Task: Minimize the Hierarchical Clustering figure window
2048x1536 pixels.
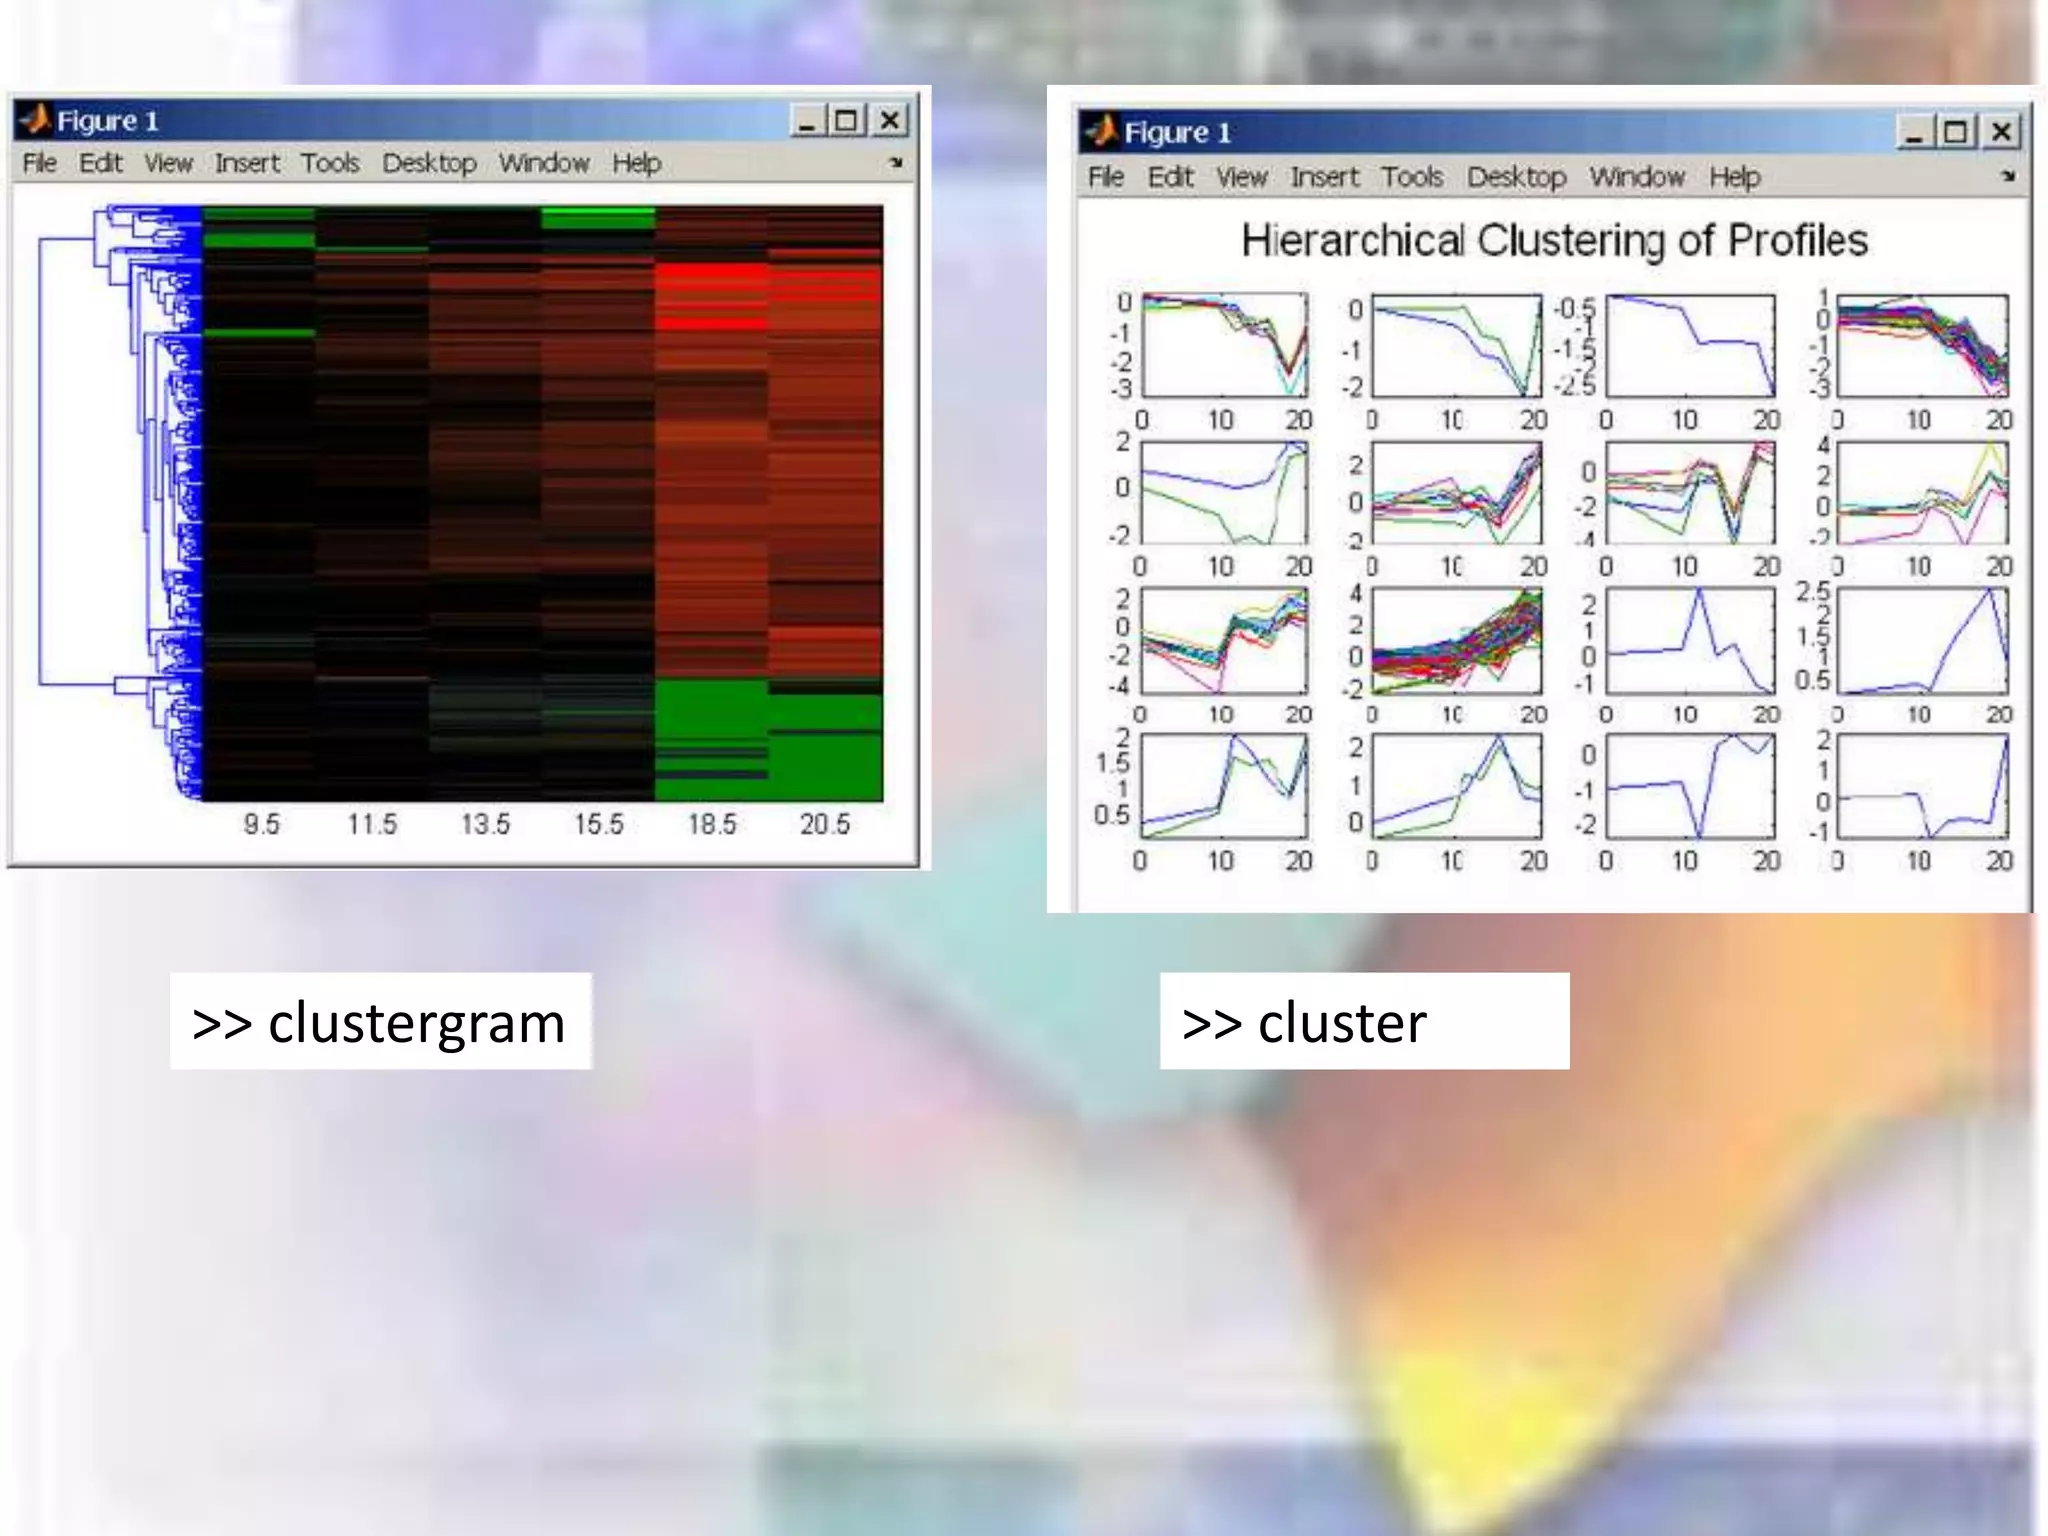Action: 1915,132
